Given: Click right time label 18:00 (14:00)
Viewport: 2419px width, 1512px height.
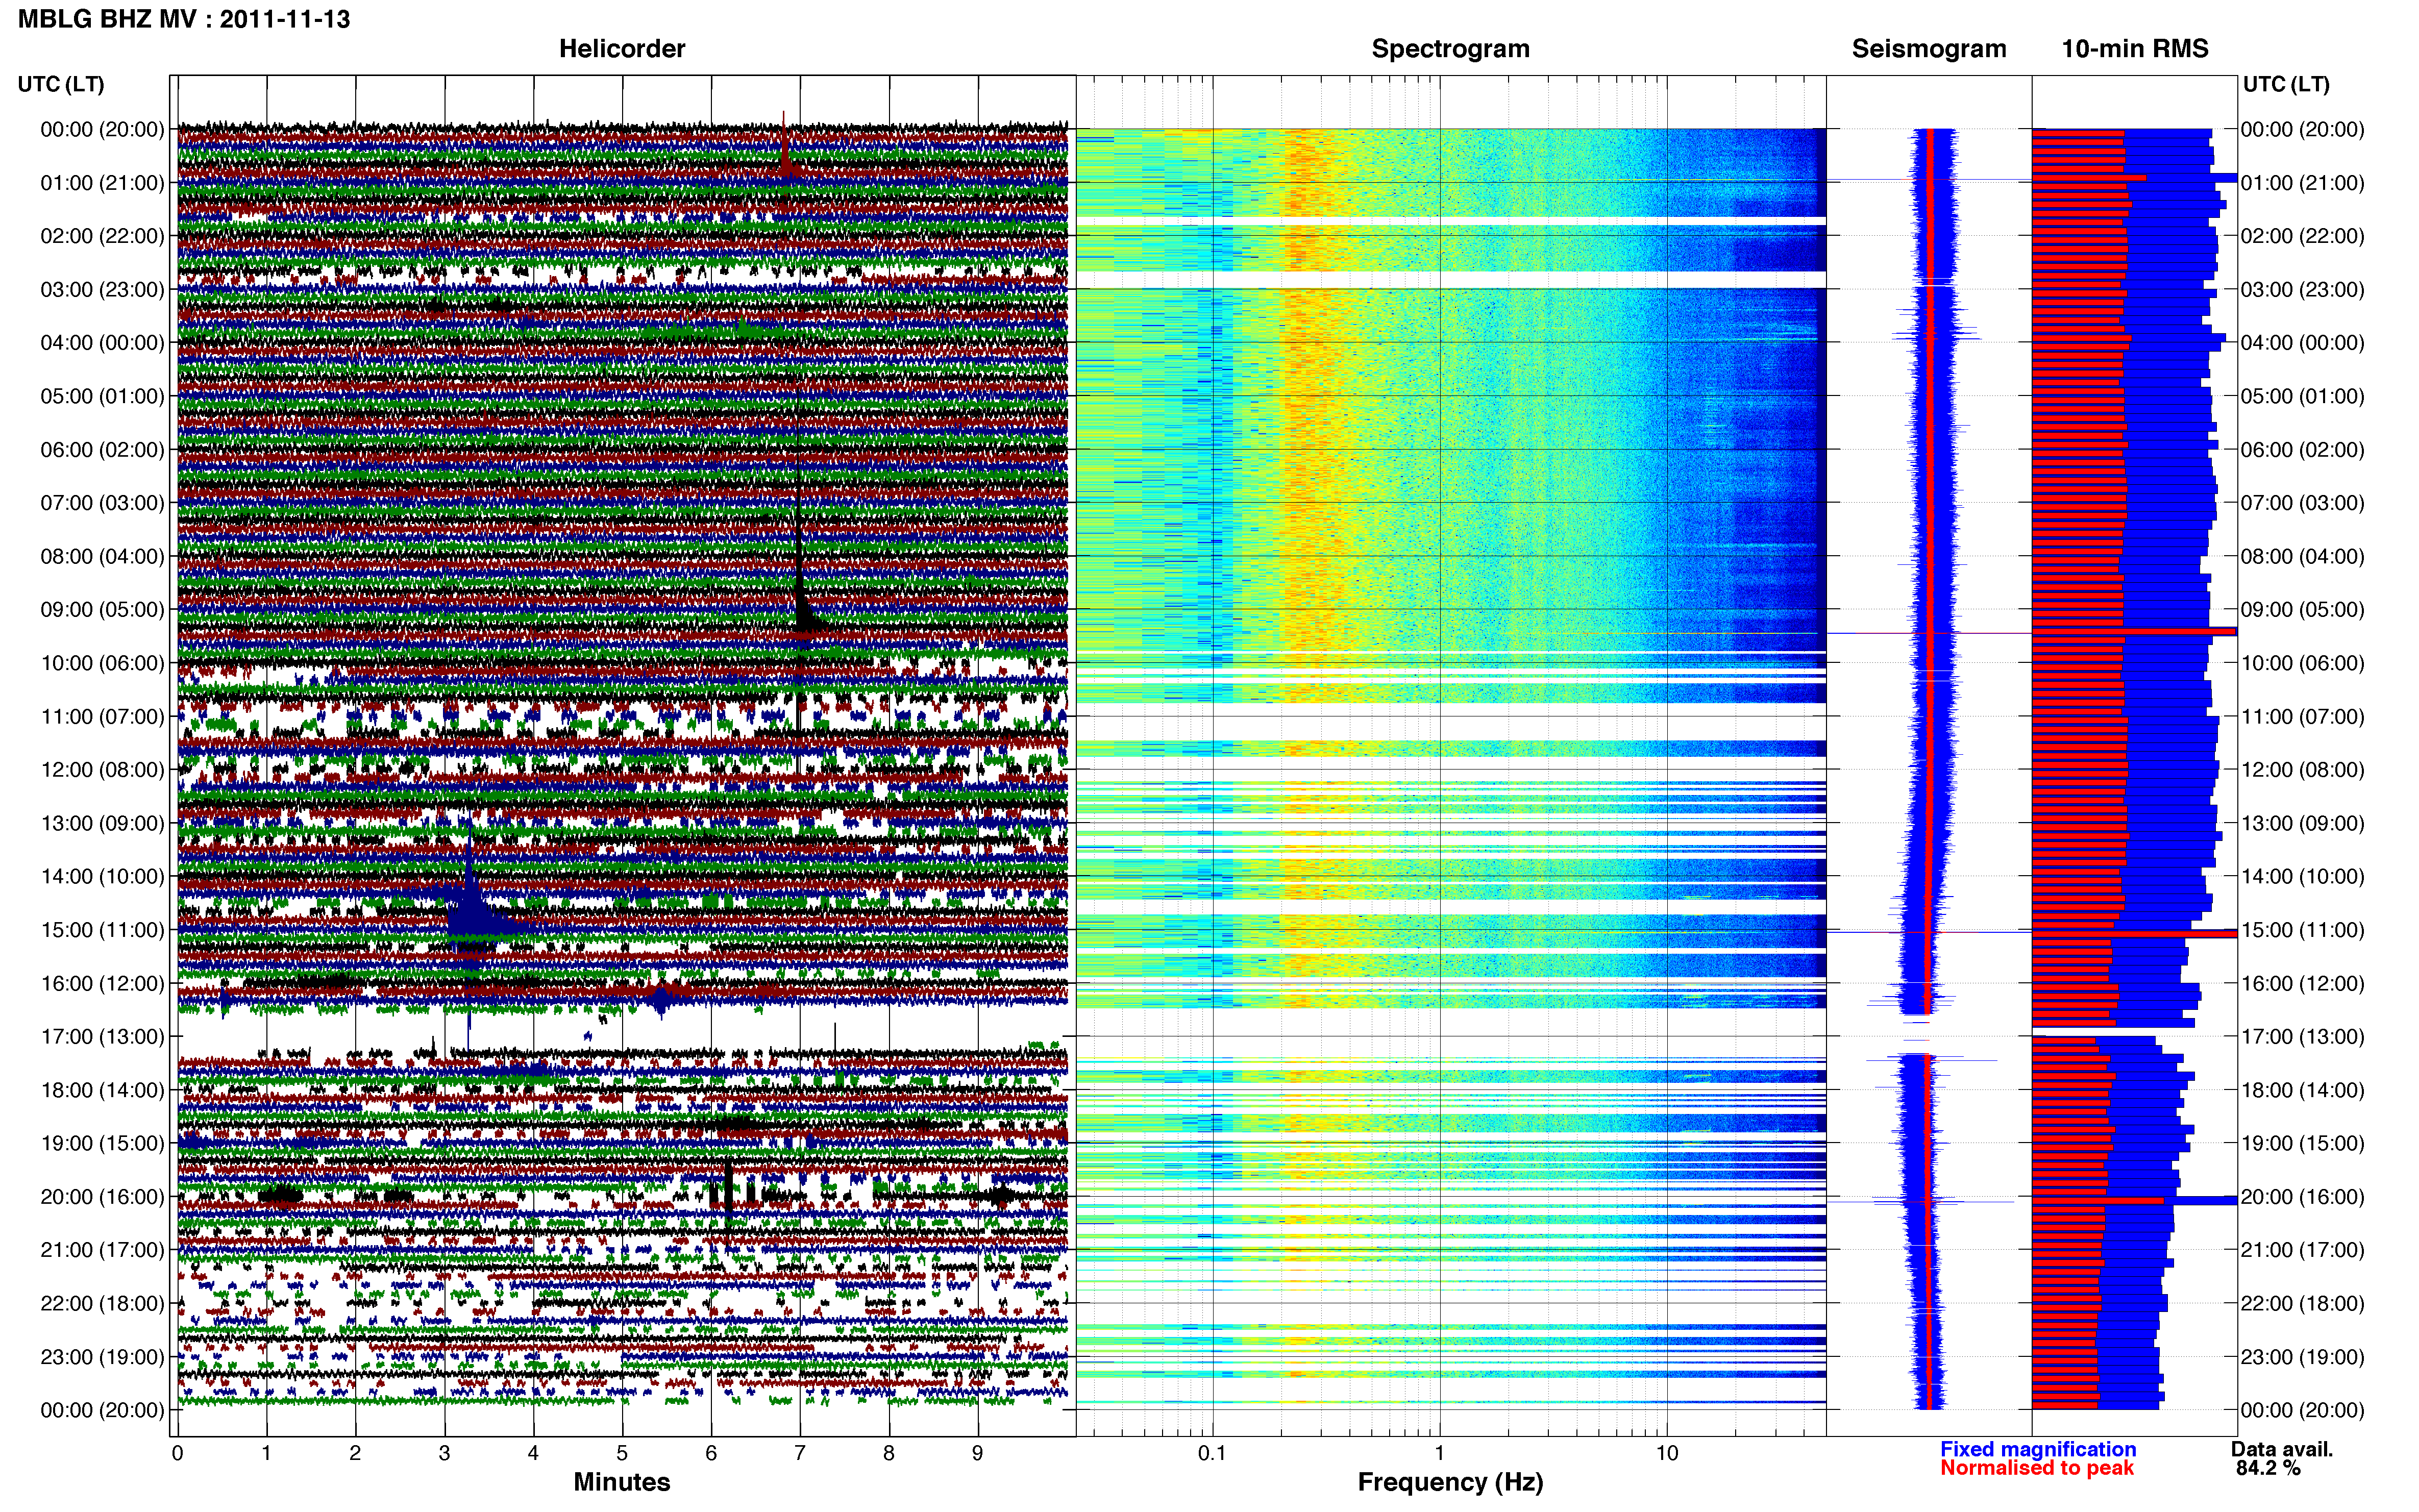Looking at the screenshot, I should 2303,1090.
